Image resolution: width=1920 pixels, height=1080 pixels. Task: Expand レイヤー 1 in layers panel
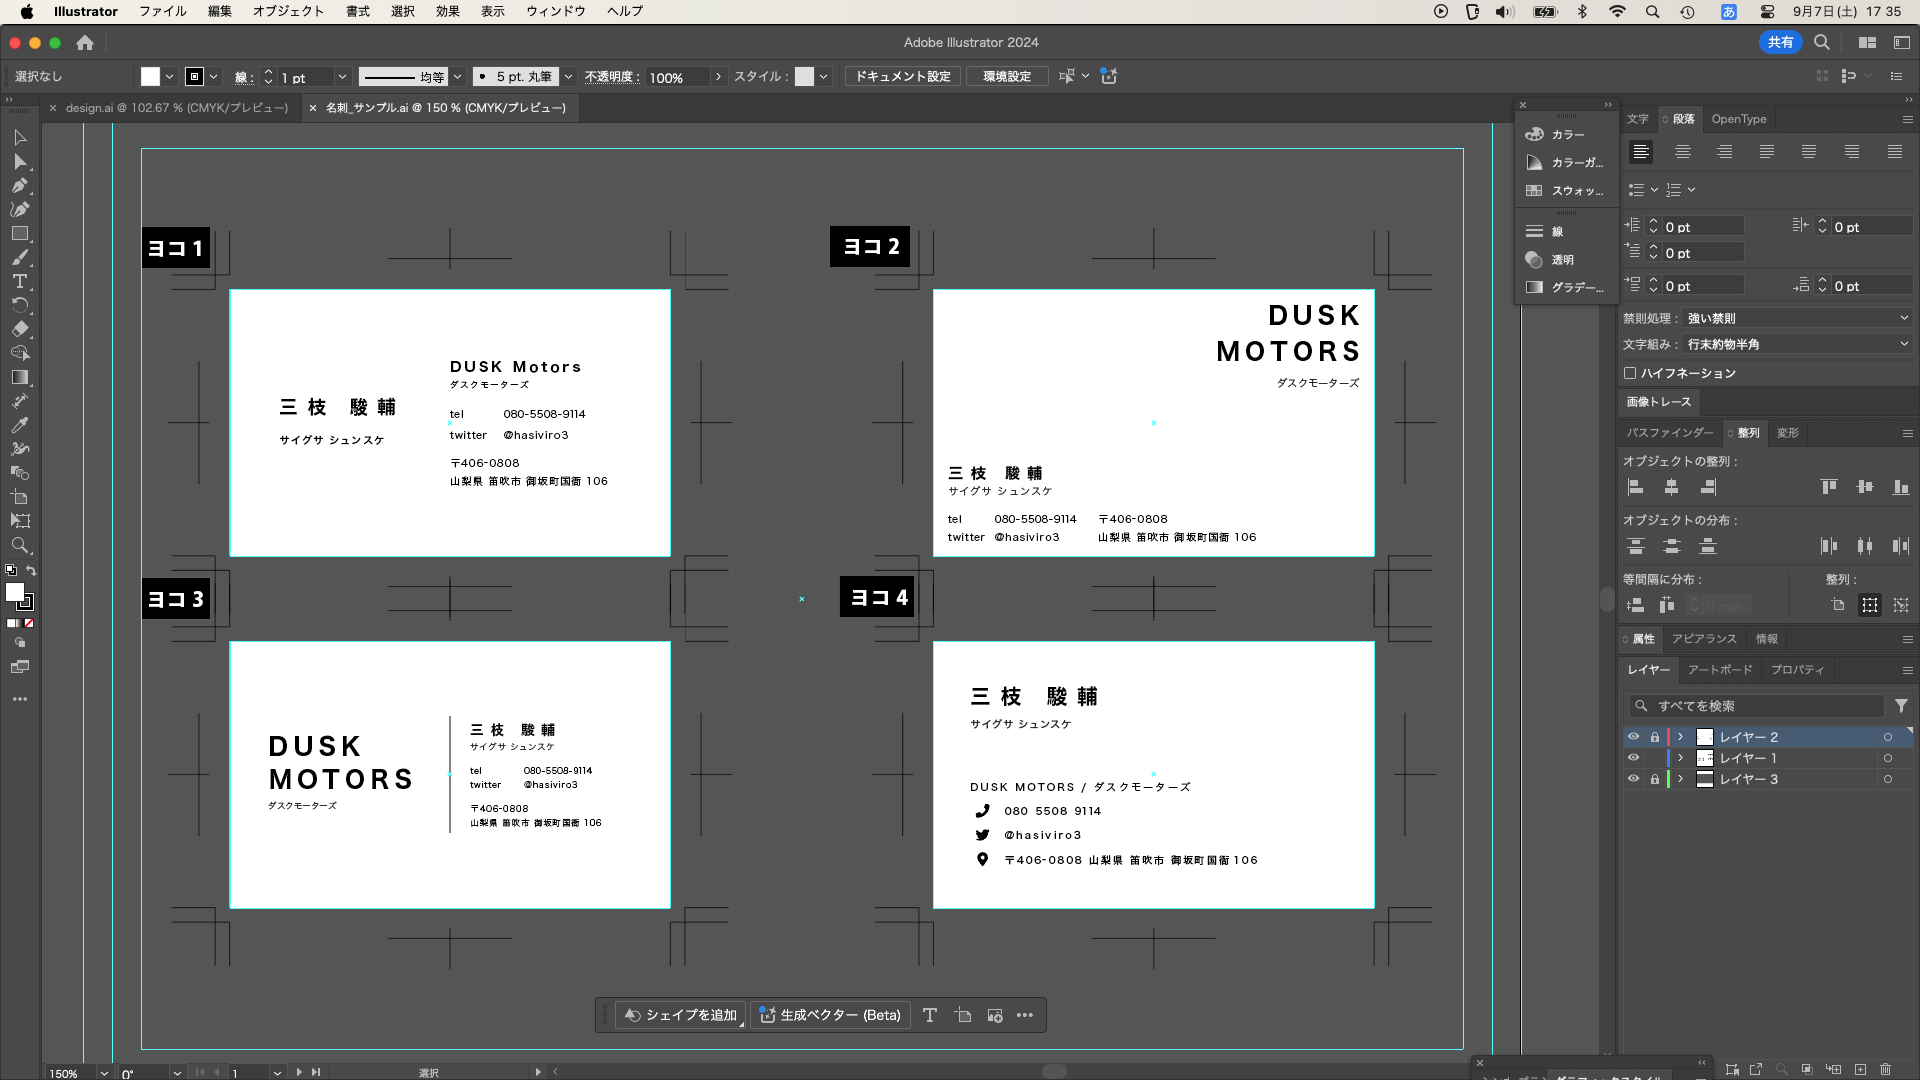[1681, 758]
